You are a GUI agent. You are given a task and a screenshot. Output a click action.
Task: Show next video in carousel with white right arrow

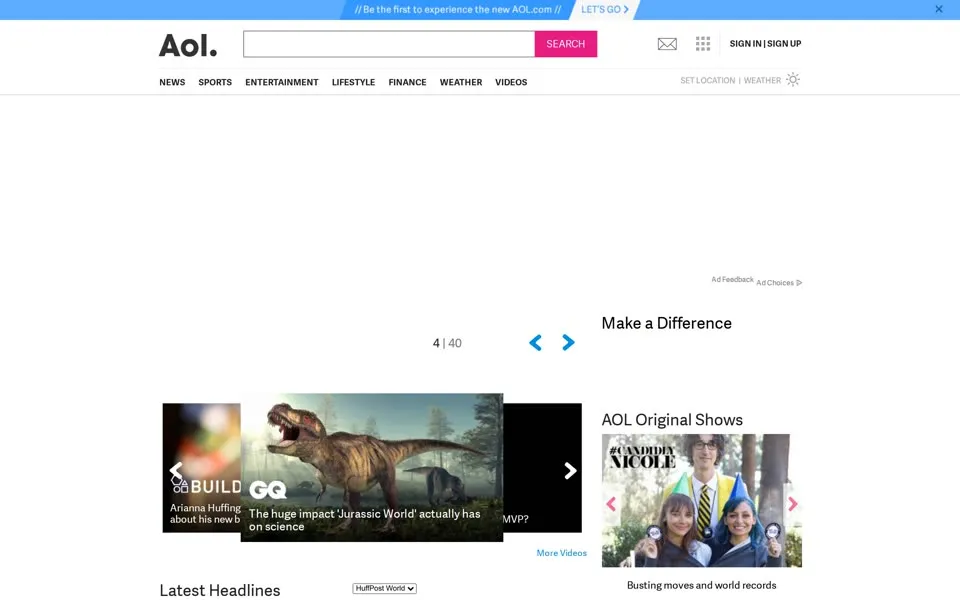(570, 470)
